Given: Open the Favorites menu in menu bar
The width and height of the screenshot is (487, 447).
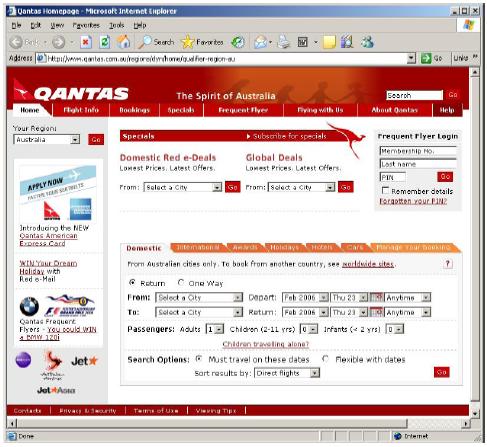Looking at the screenshot, I should point(86,25).
